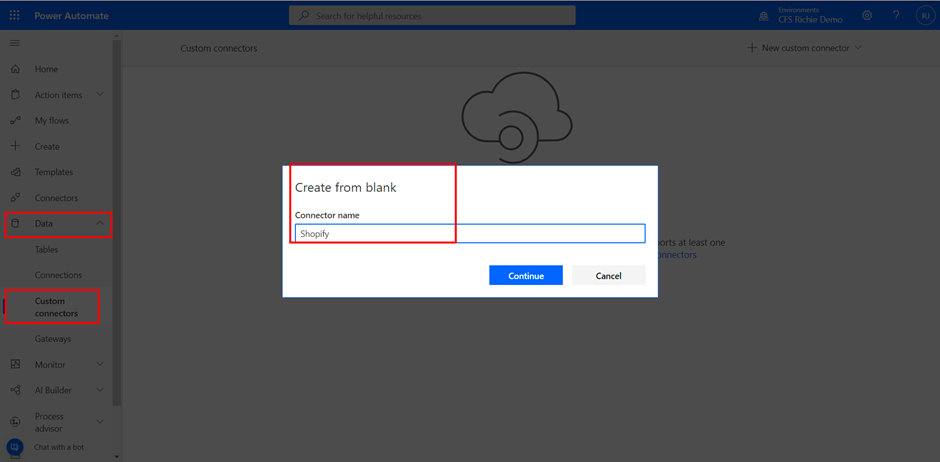The width and height of the screenshot is (940, 462).
Task: Expand the Process advisor chevron
Action: (100, 422)
